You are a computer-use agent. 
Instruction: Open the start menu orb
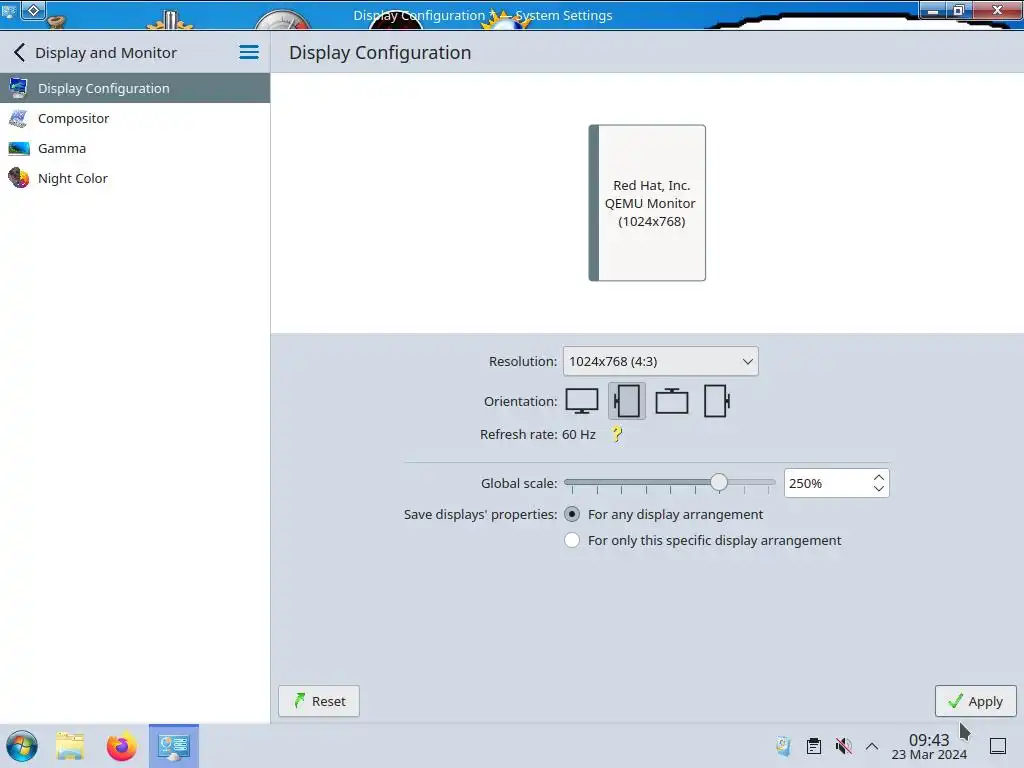22,746
